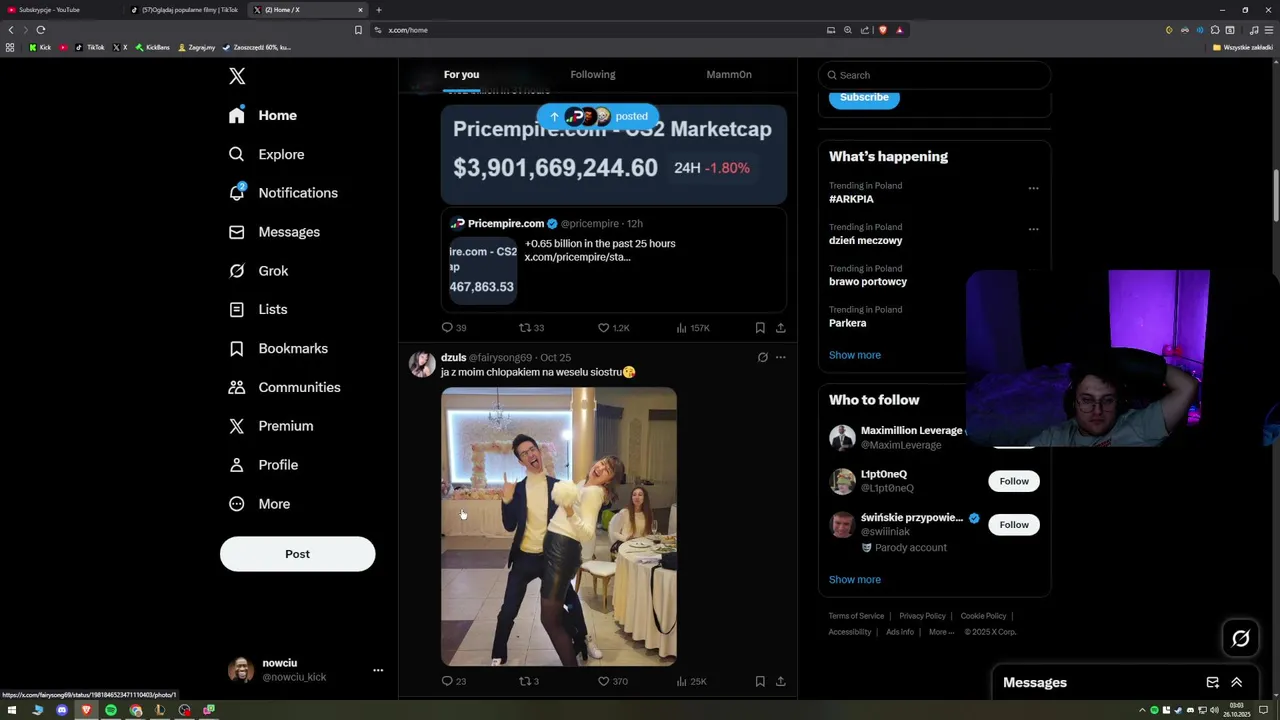Expand the Messages drawer
This screenshot has width=1280, height=720.
tap(1237, 682)
